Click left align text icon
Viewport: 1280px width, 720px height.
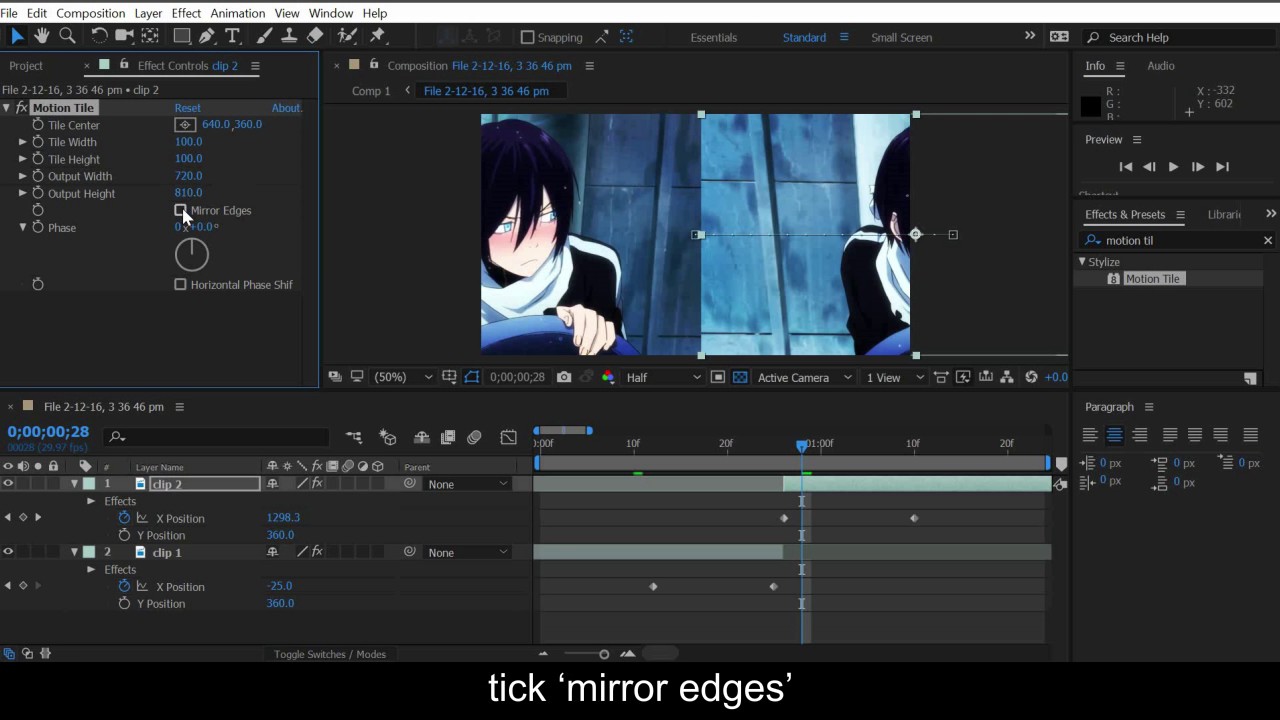coord(1090,435)
